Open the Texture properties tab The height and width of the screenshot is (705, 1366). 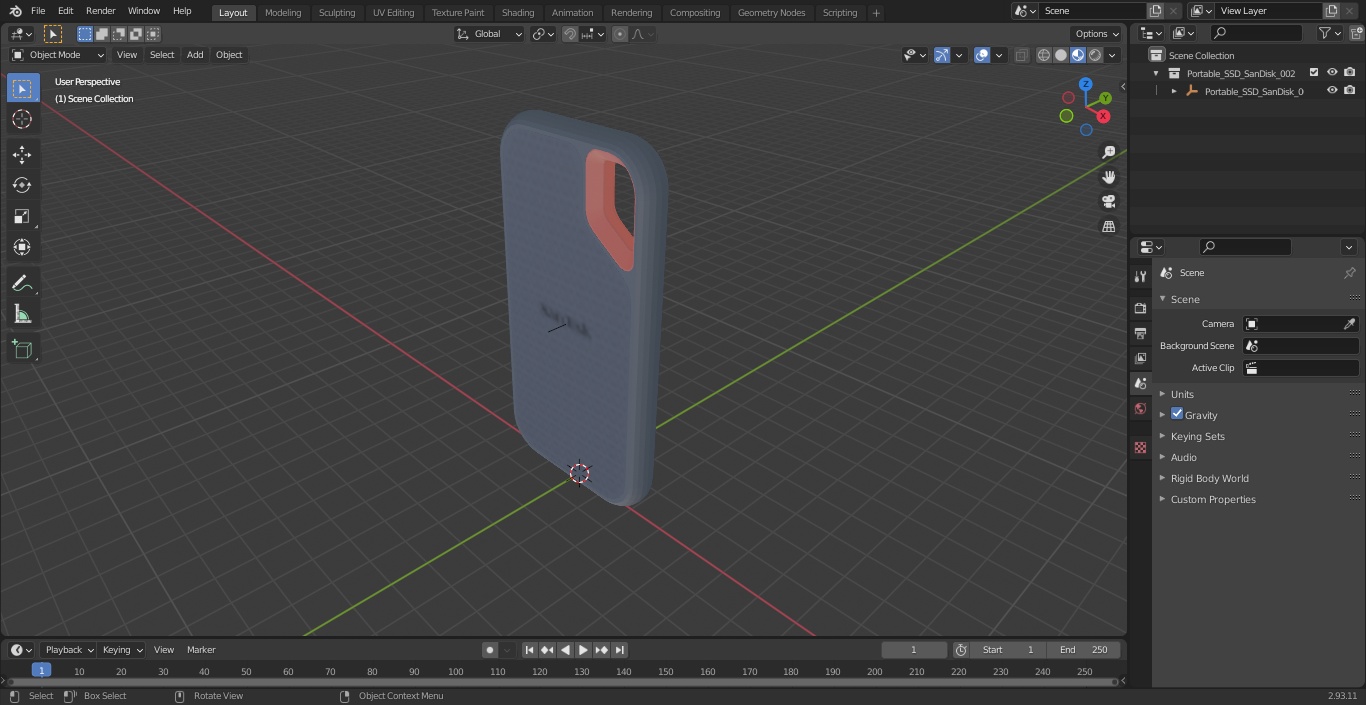tap(1140, 447)
